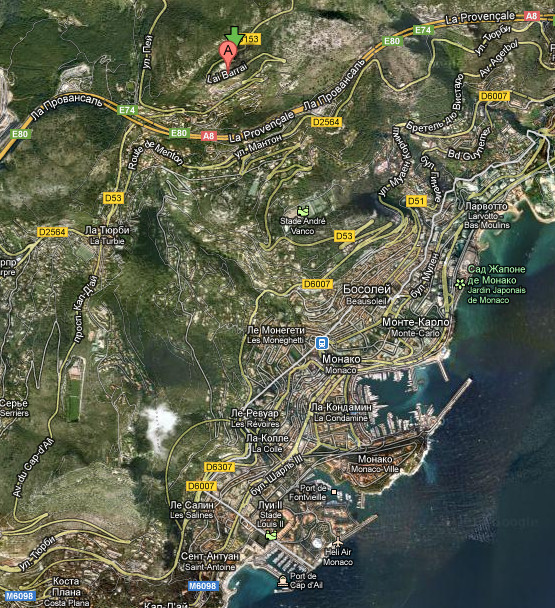Click the D6307 road shield
Viewport: 555px width, 608px height.
coord(220,467)
